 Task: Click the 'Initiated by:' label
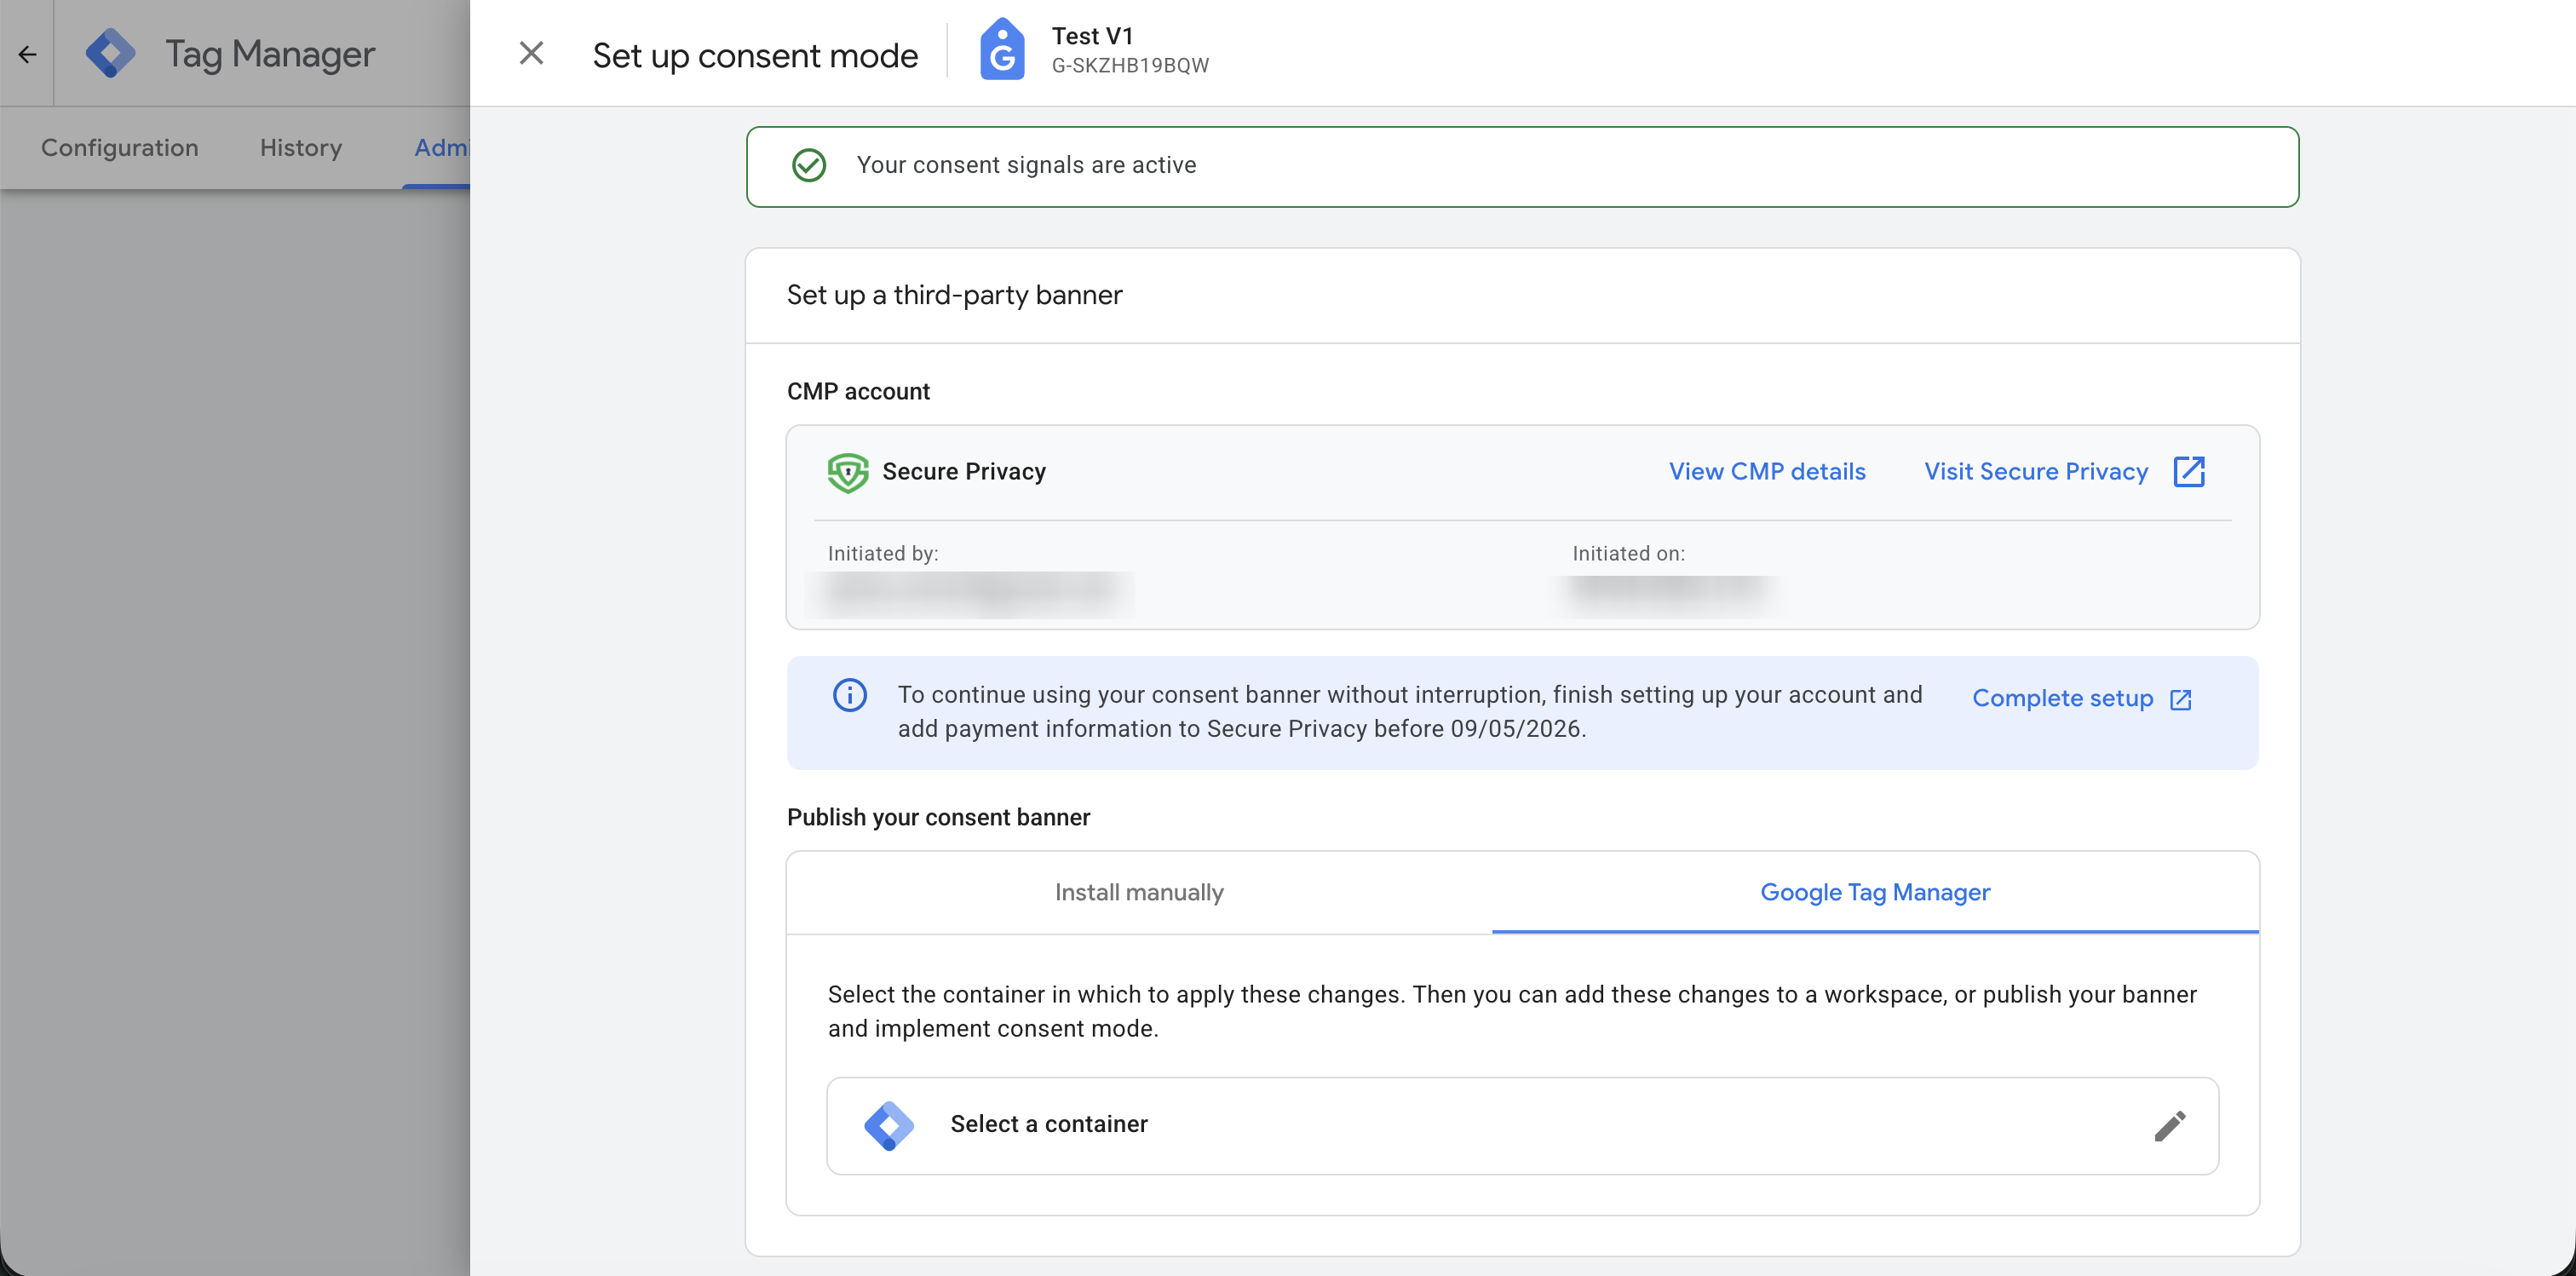click(883, 554)
